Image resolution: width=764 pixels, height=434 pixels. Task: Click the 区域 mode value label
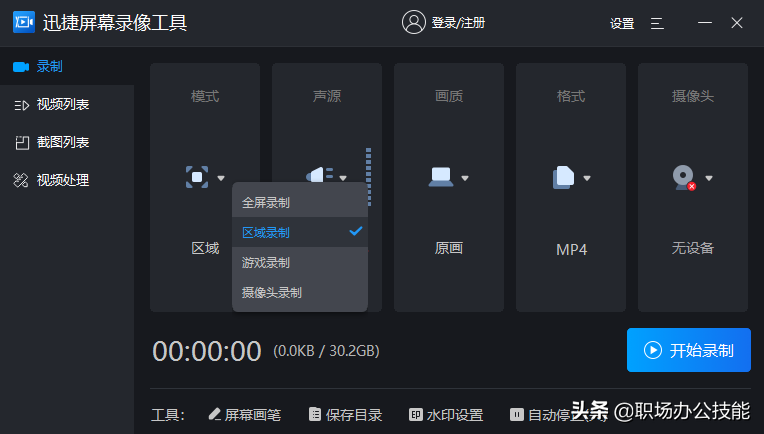205,248
